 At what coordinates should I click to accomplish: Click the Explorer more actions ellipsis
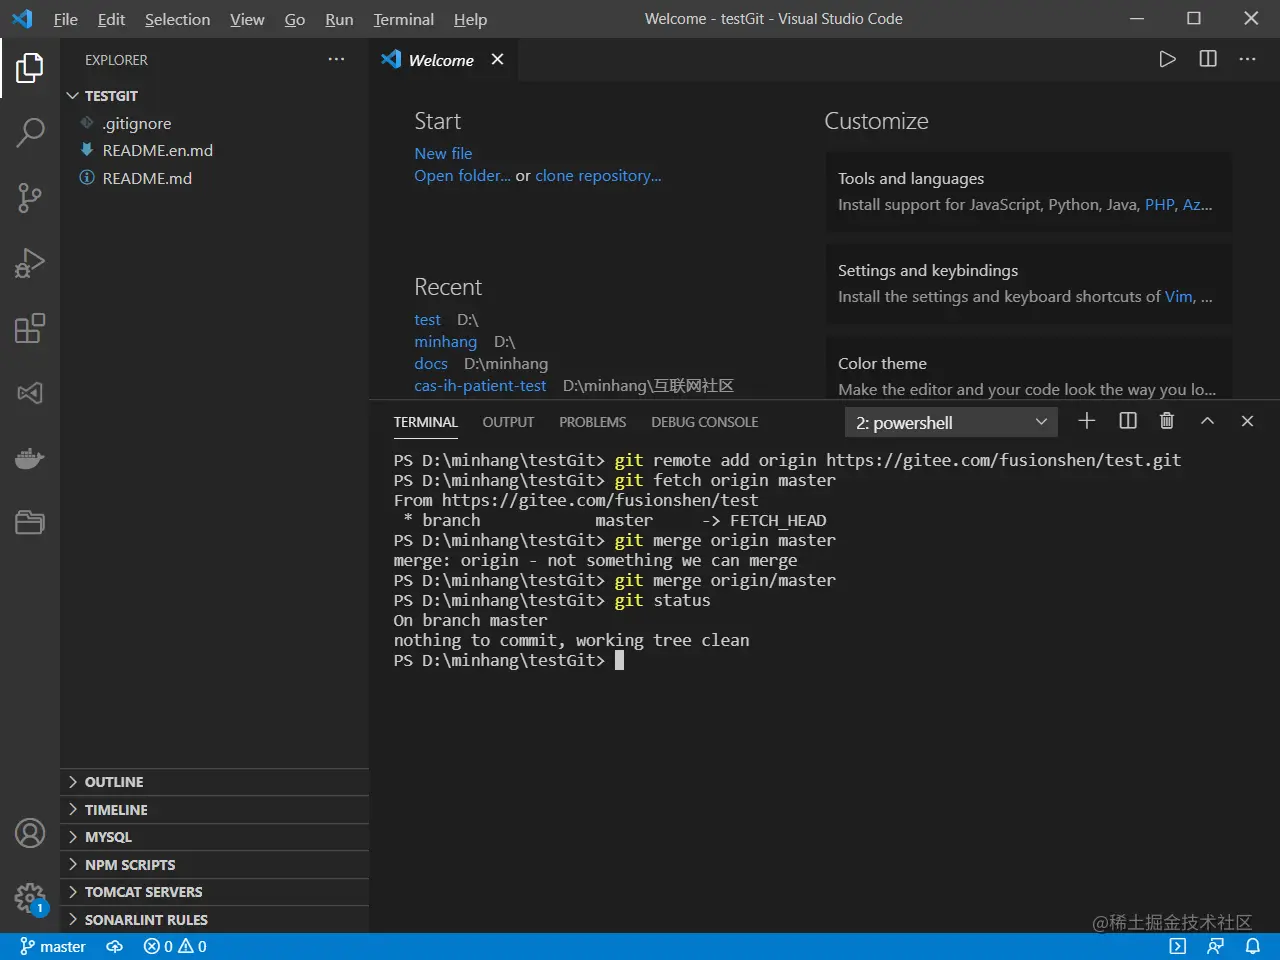click(336, 60)
